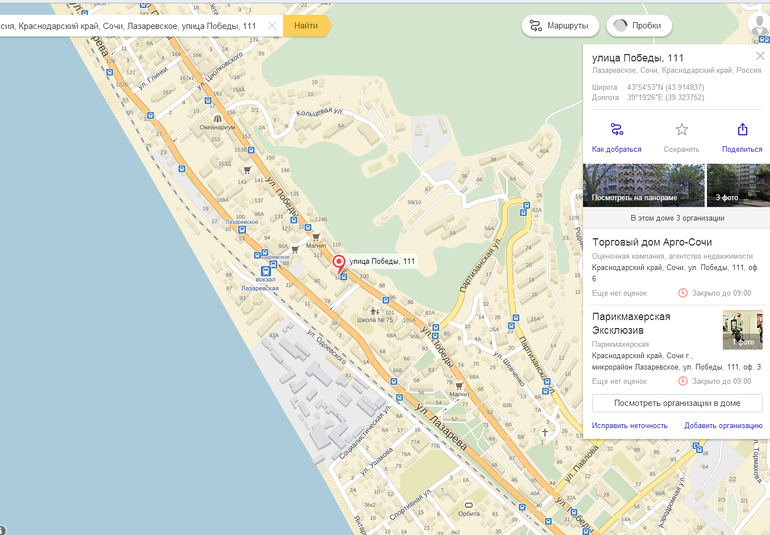Viewport: 770px width, 535px height.
Task: Open the Торговый дом Арго-Сочи listing
Action: 652,242
